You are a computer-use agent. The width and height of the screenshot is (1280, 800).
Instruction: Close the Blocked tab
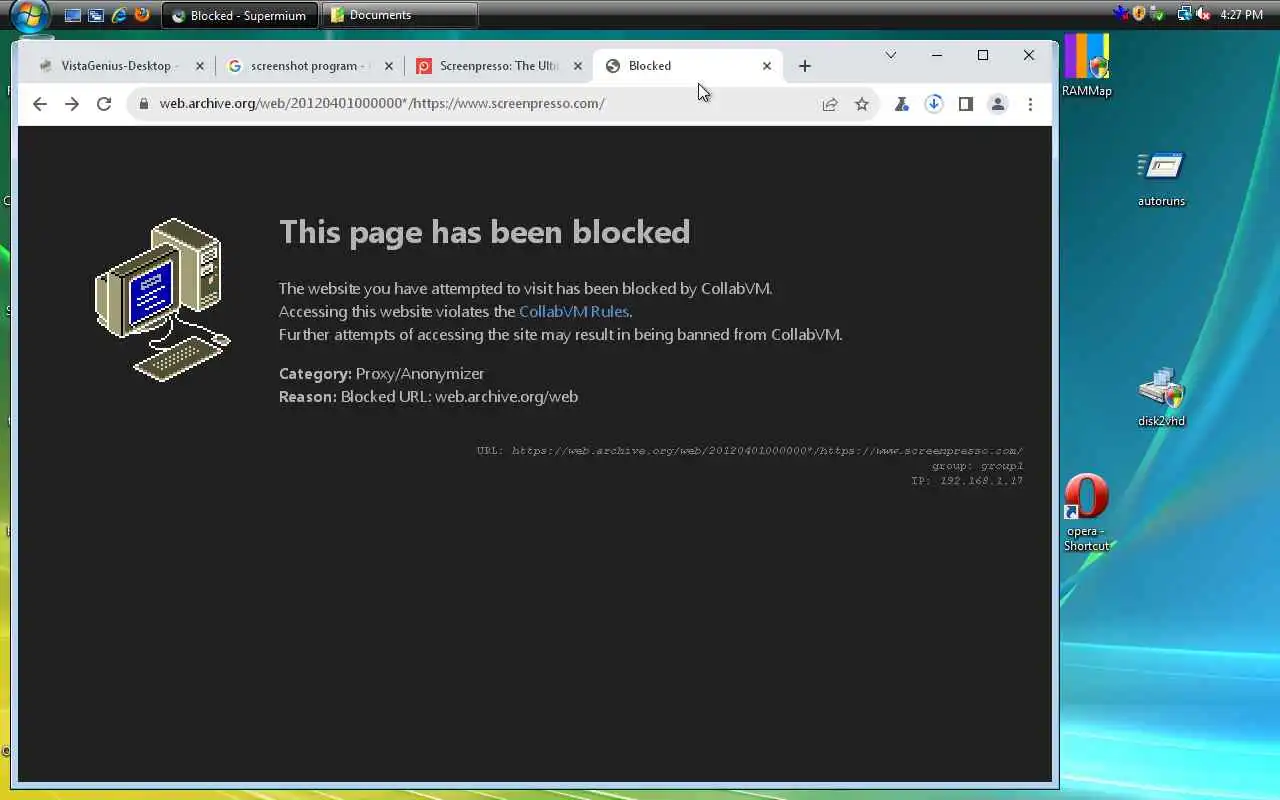pyautogui.click(x=767, y=66)
